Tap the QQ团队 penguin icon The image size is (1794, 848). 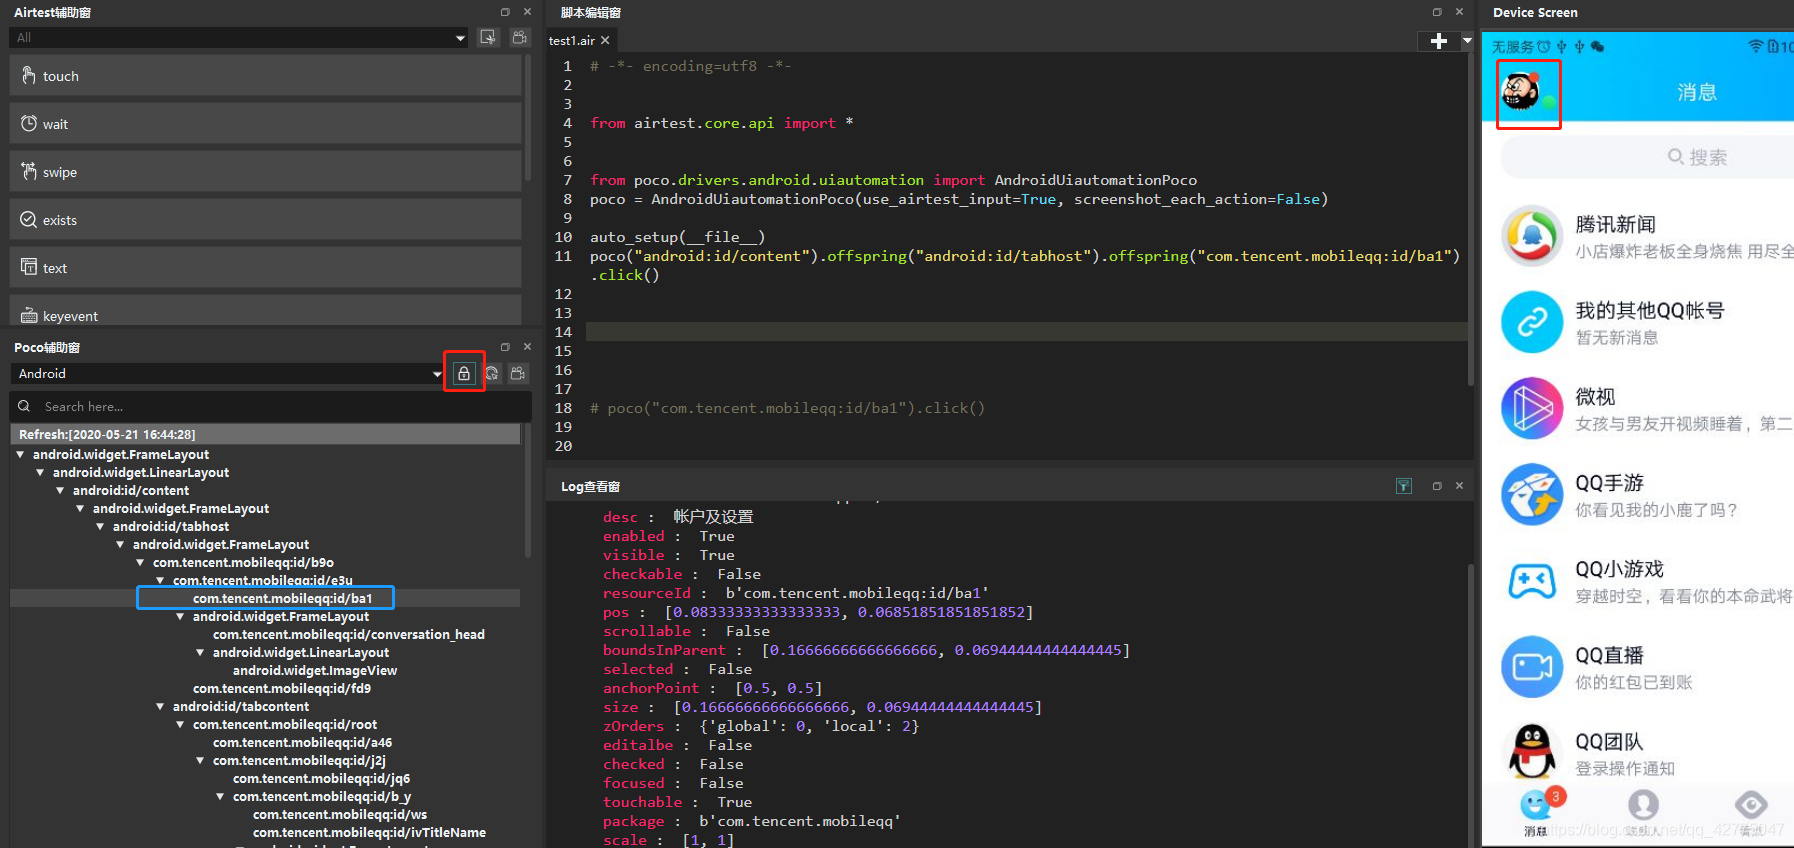coord(1532,752)
